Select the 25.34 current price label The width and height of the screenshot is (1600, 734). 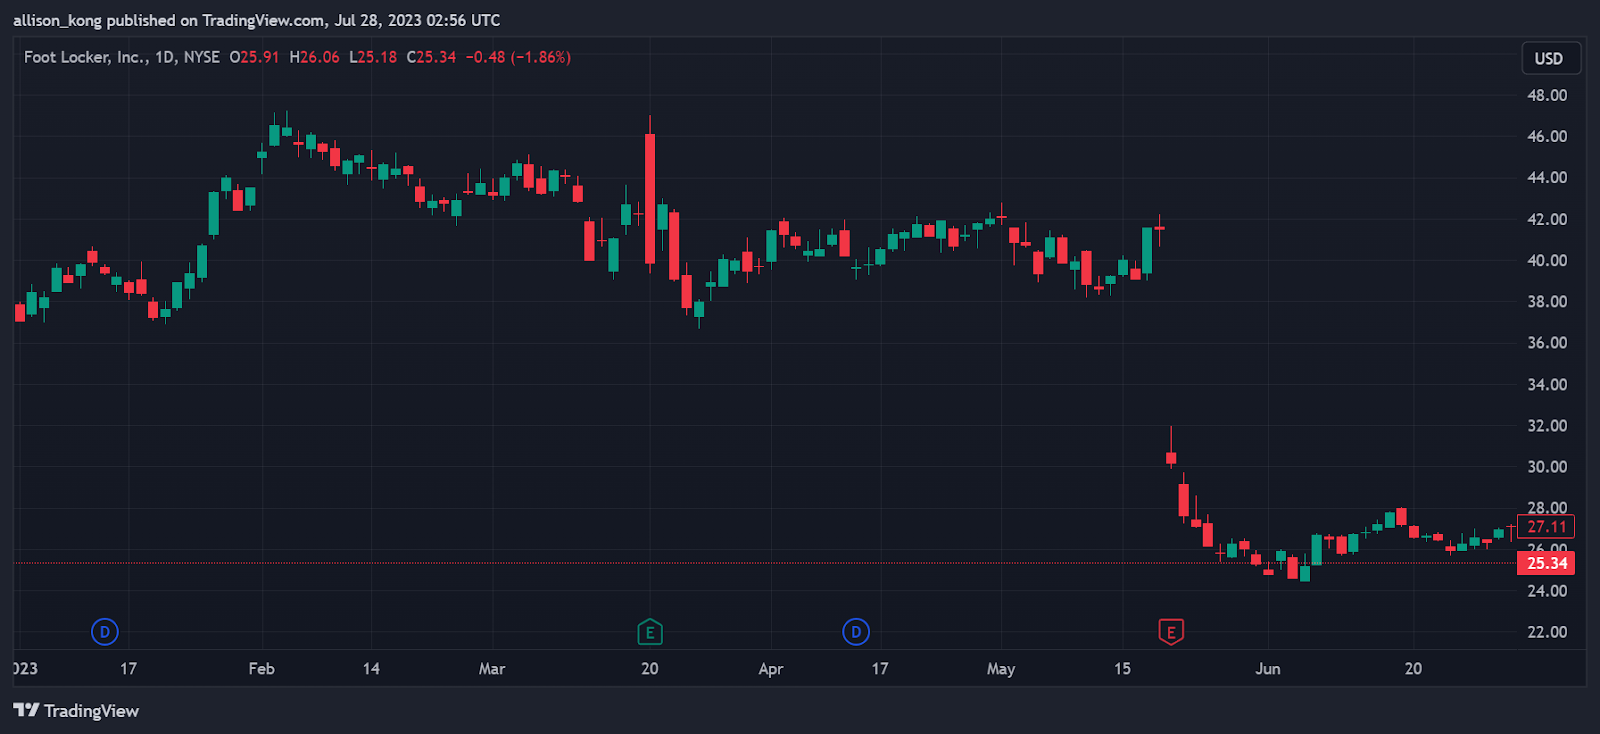click(1546, 564)
